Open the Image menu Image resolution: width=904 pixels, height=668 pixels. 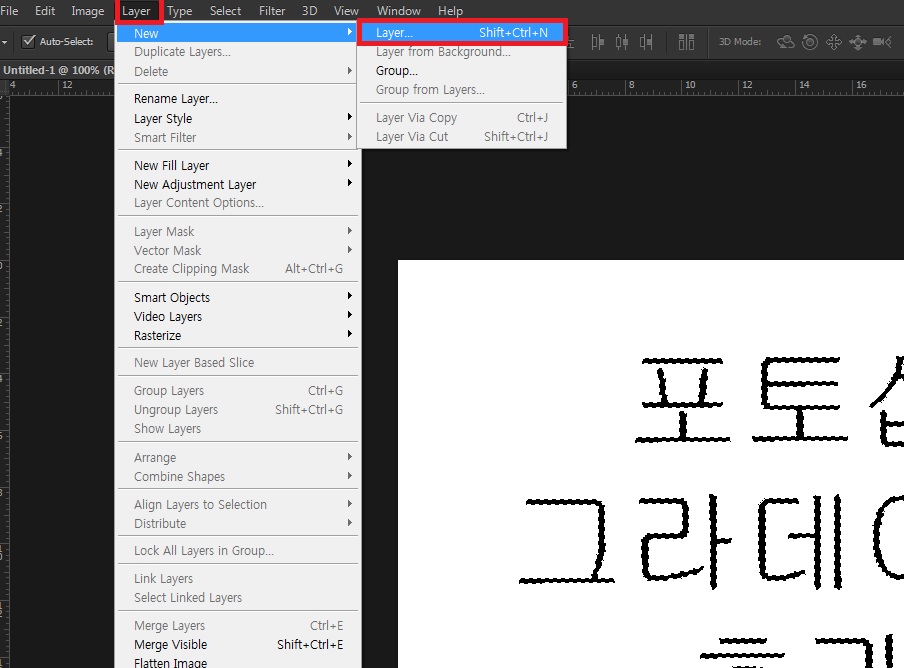point(88,11)
